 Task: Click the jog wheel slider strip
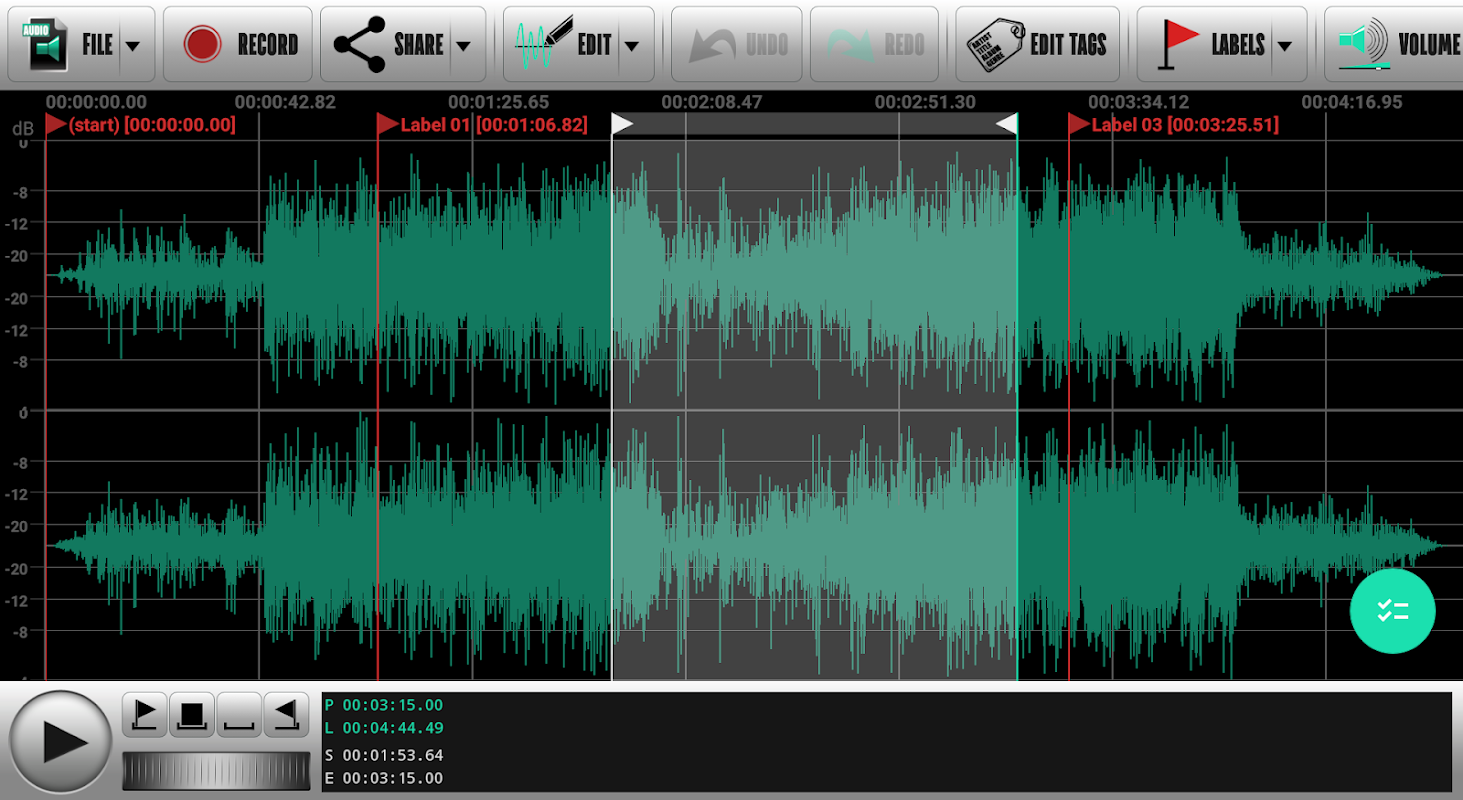point(216,770)
